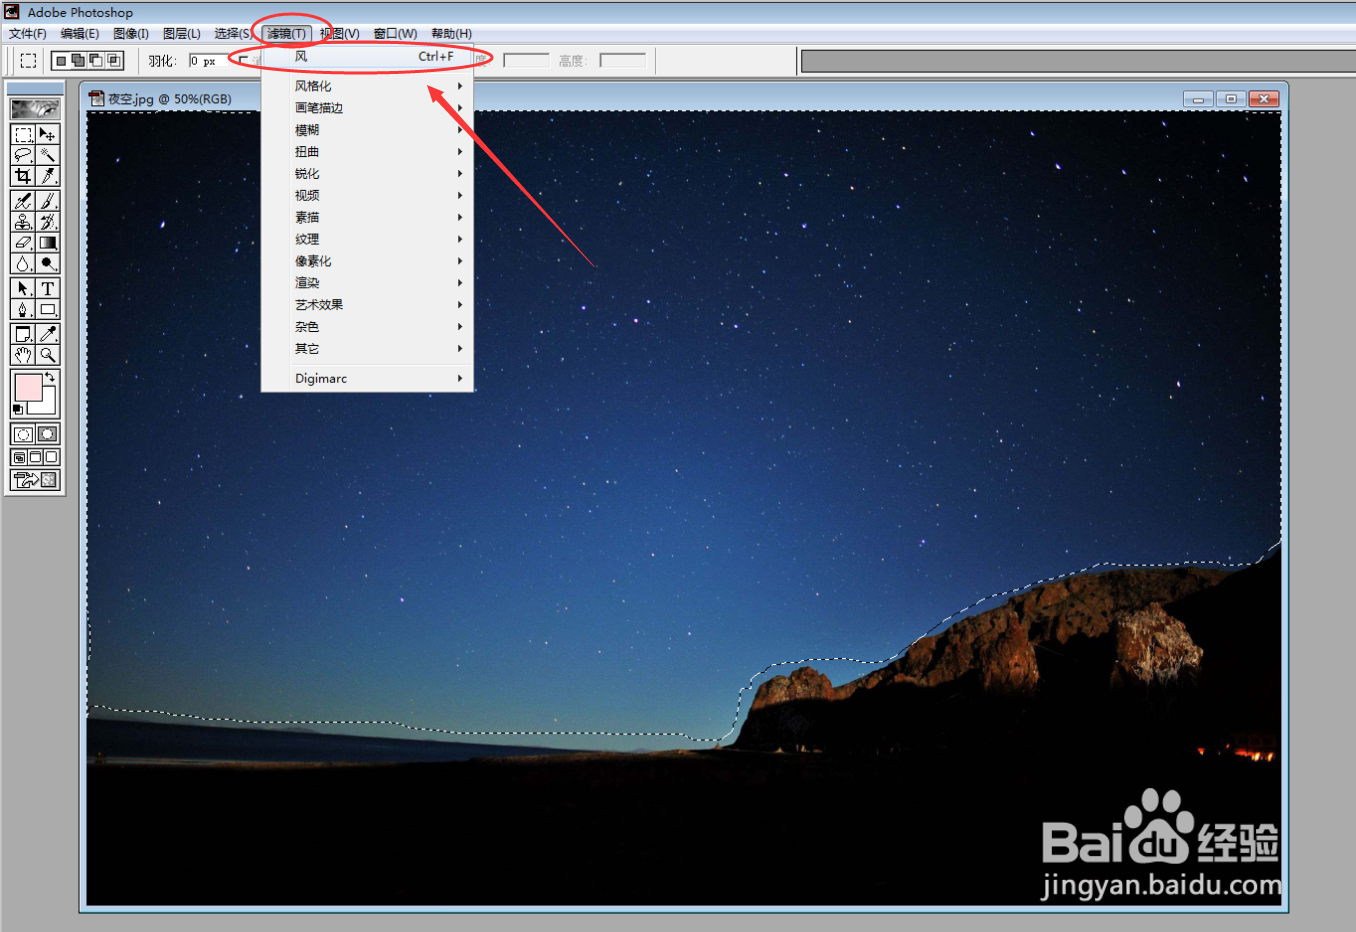
Task: Select the Clone Stamp tool
Action: (23, 222)
